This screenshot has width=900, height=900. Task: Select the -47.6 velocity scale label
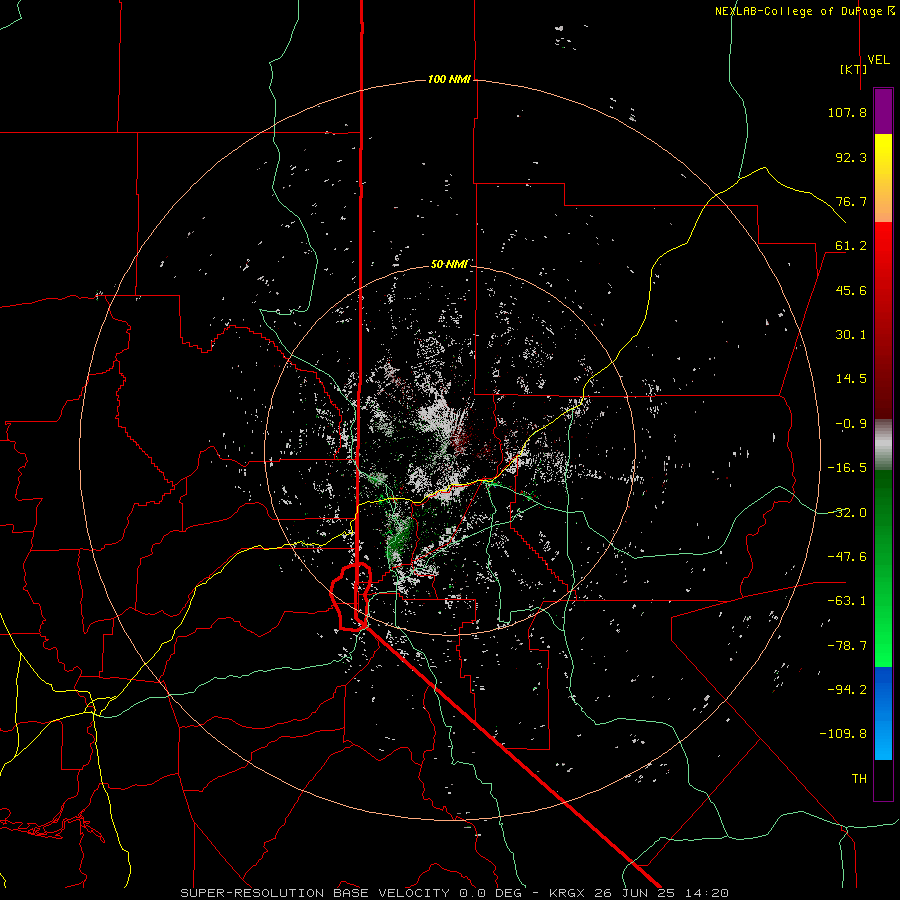click(x=847, y=557)
